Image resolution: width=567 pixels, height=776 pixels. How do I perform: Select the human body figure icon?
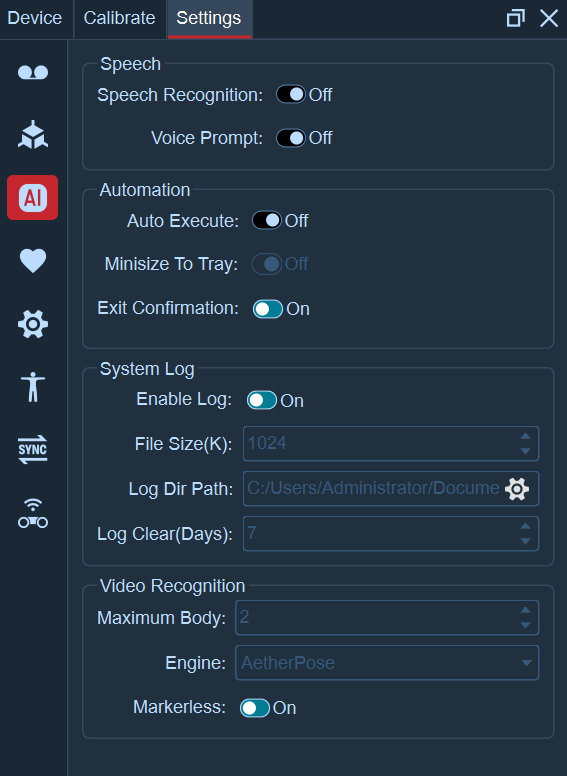33,387
